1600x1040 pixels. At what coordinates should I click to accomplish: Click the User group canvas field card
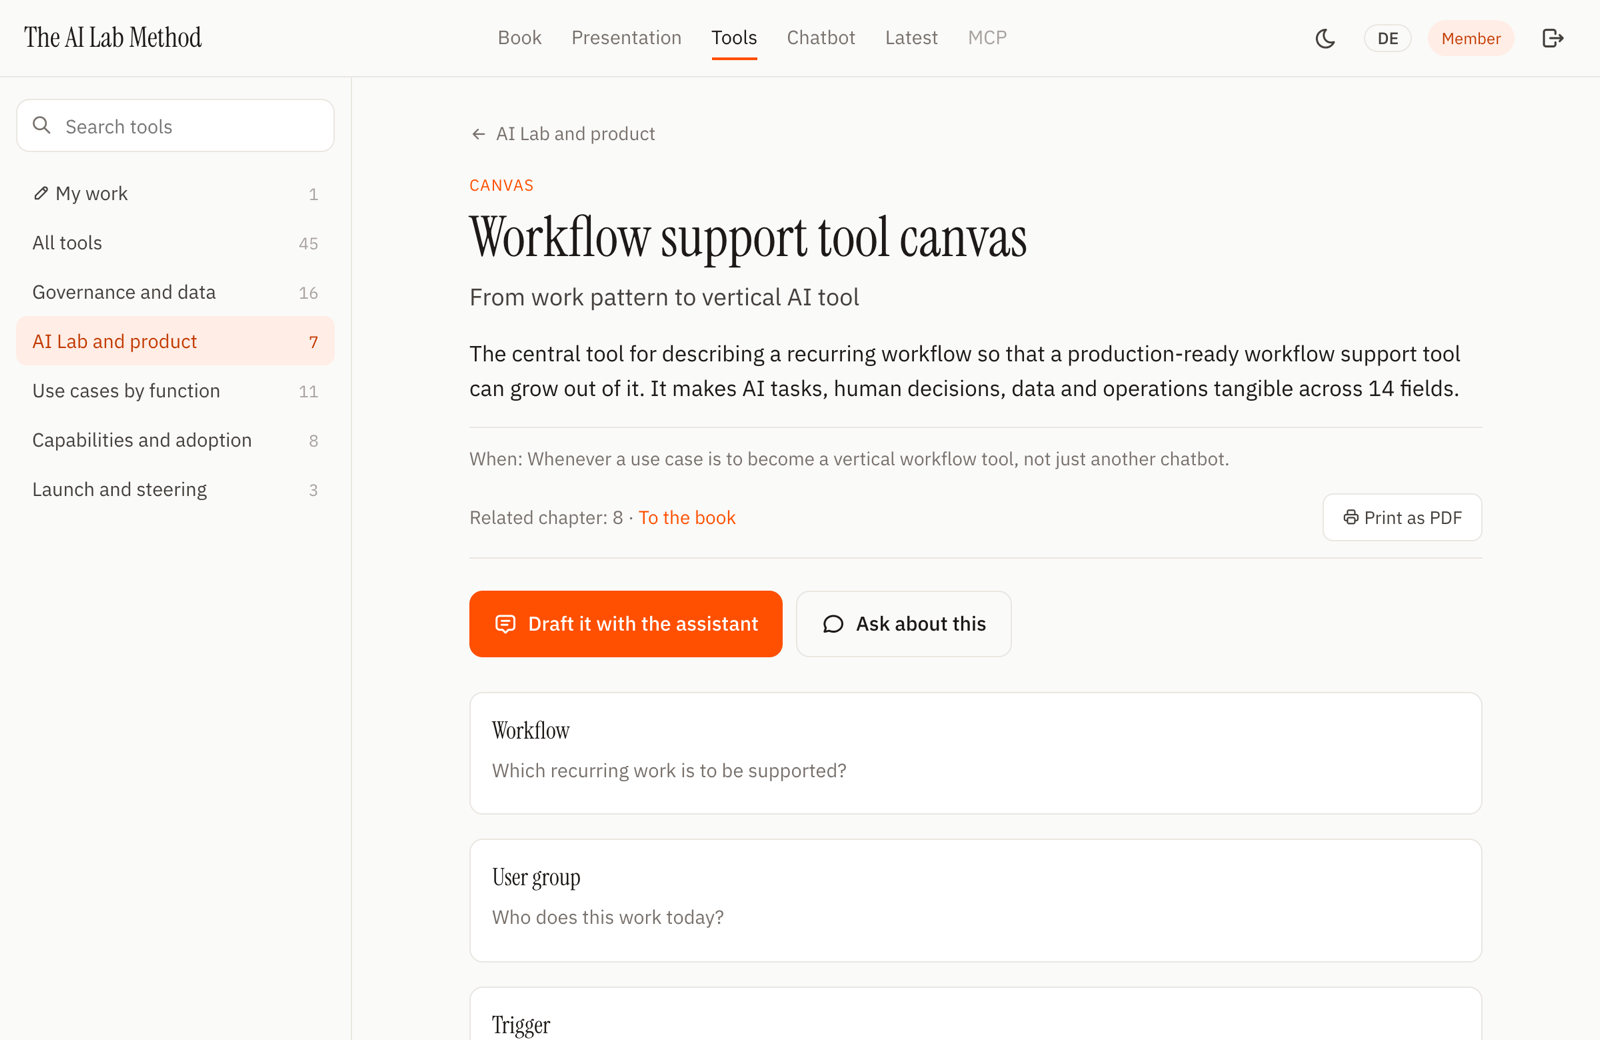tap(976, 900)
